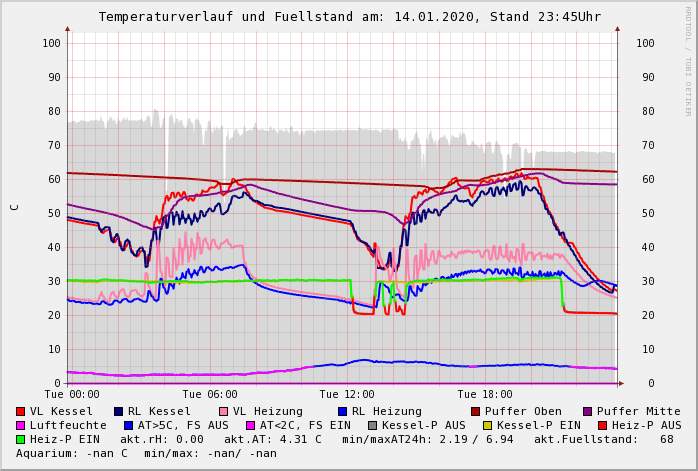Click the magenta Luftfeuchte legend swatch
698x471 pixels.
(x=20, y=425)
